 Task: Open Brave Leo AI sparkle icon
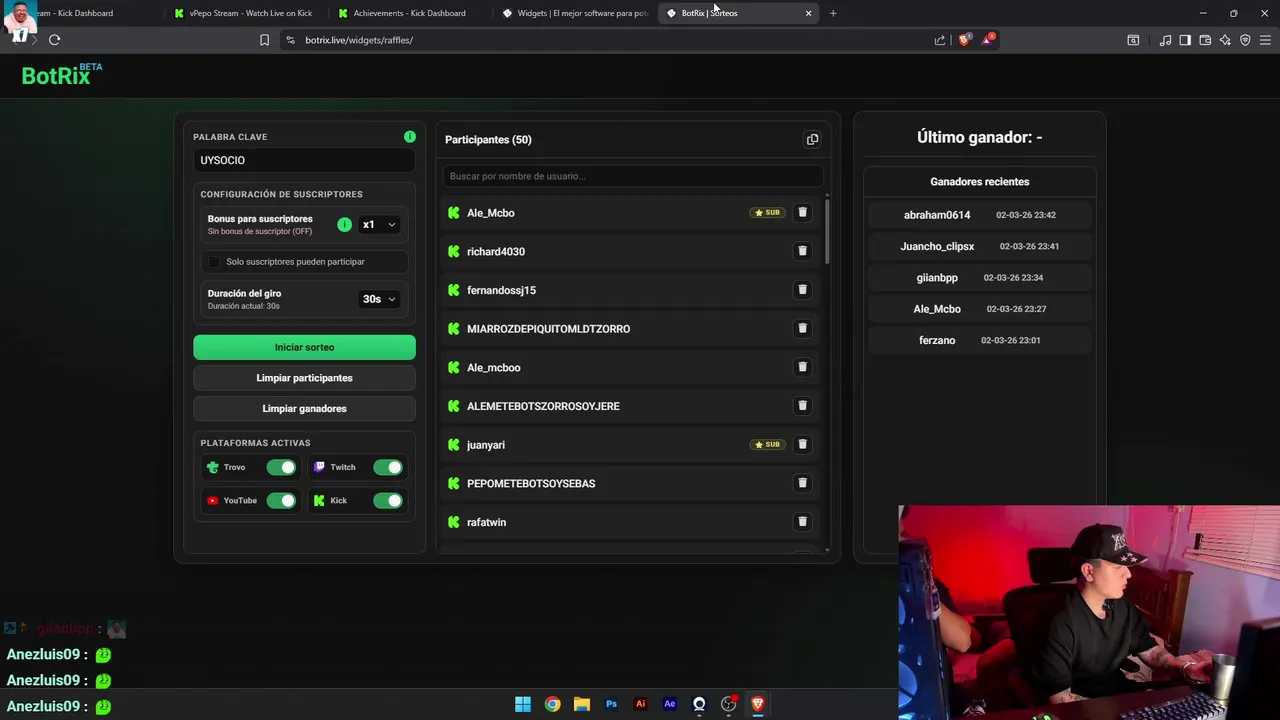1225,40
